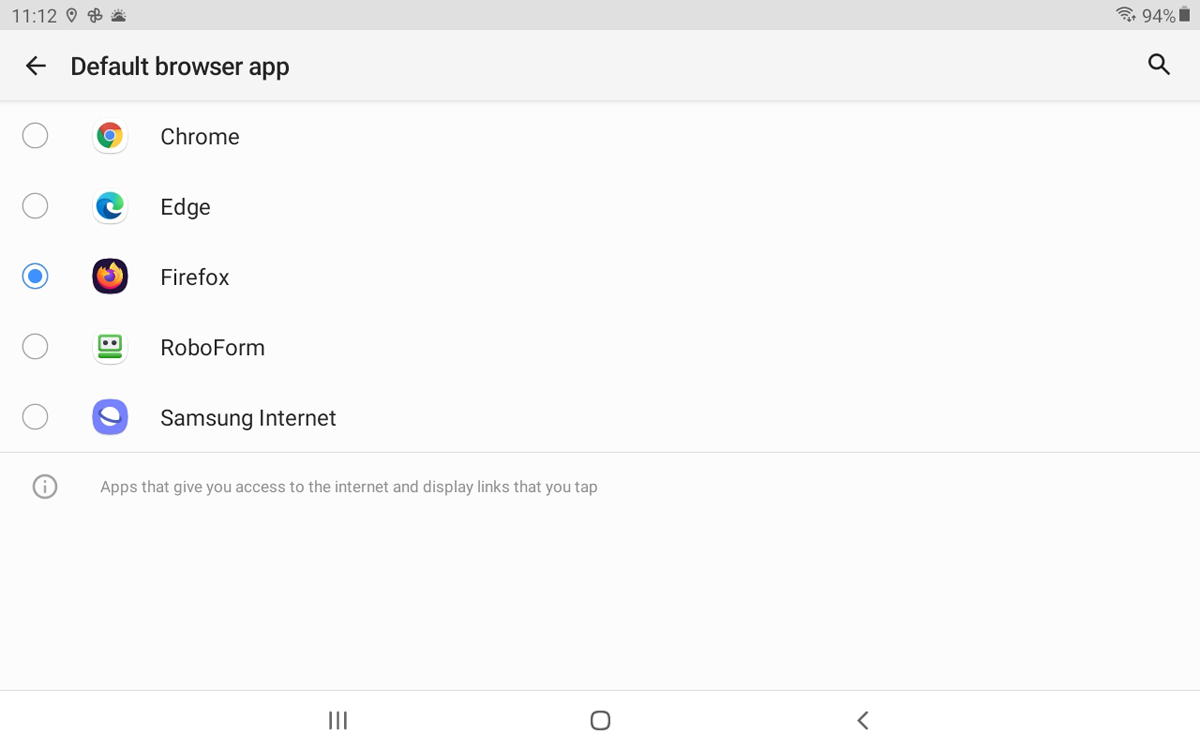This screenshot has height=750, width=1200.
Task: Tap the info circle icon
Action: pyautogui.click(x=45, y=487)
